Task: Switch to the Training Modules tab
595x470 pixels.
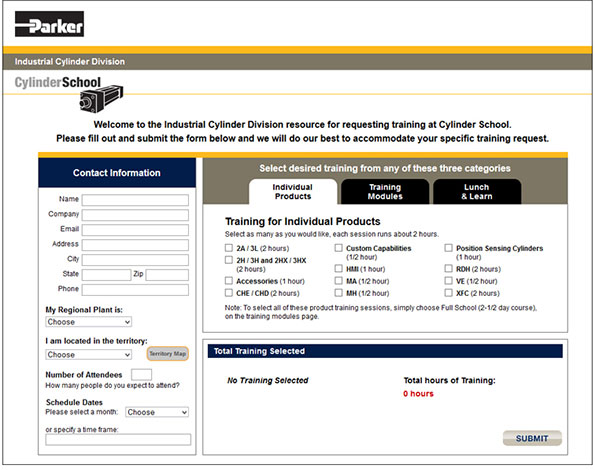Action: coord(385,192)
